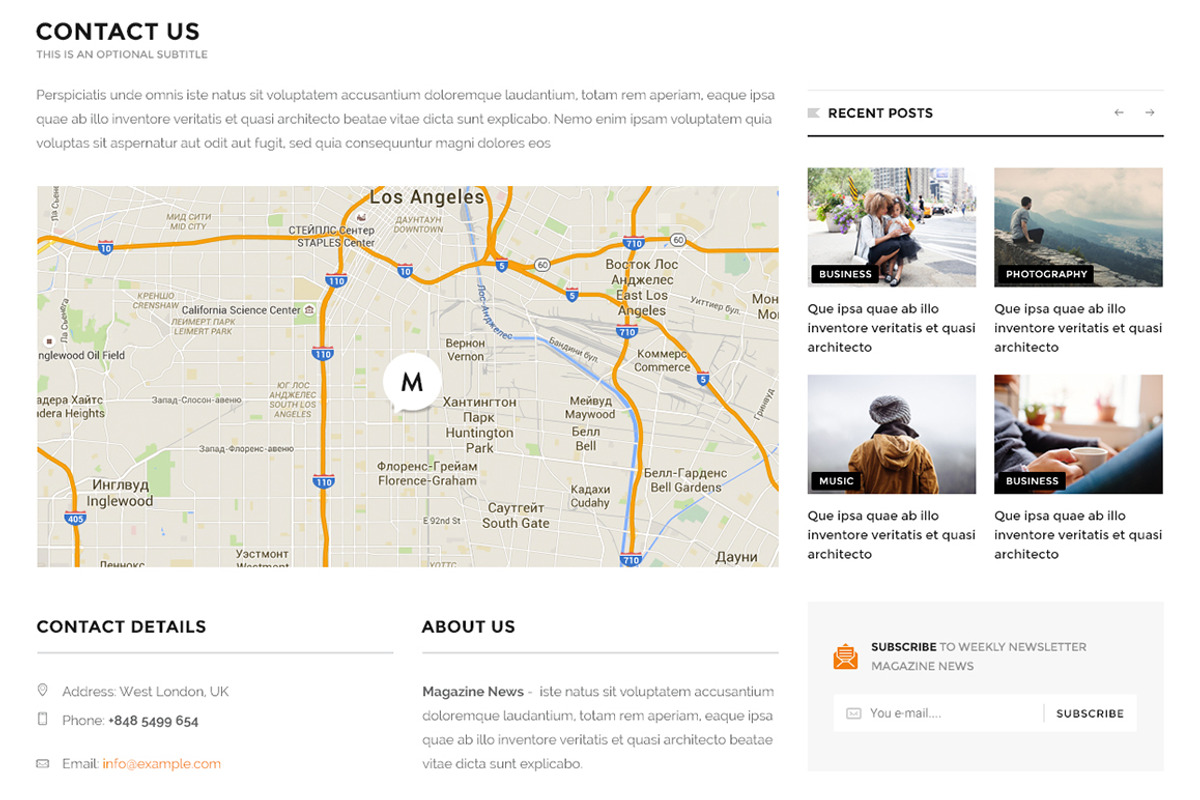Image resolution: width=1200 pixels, height=800 pixels.
Task: Click the Music category tag
Action: coord(836,481)
